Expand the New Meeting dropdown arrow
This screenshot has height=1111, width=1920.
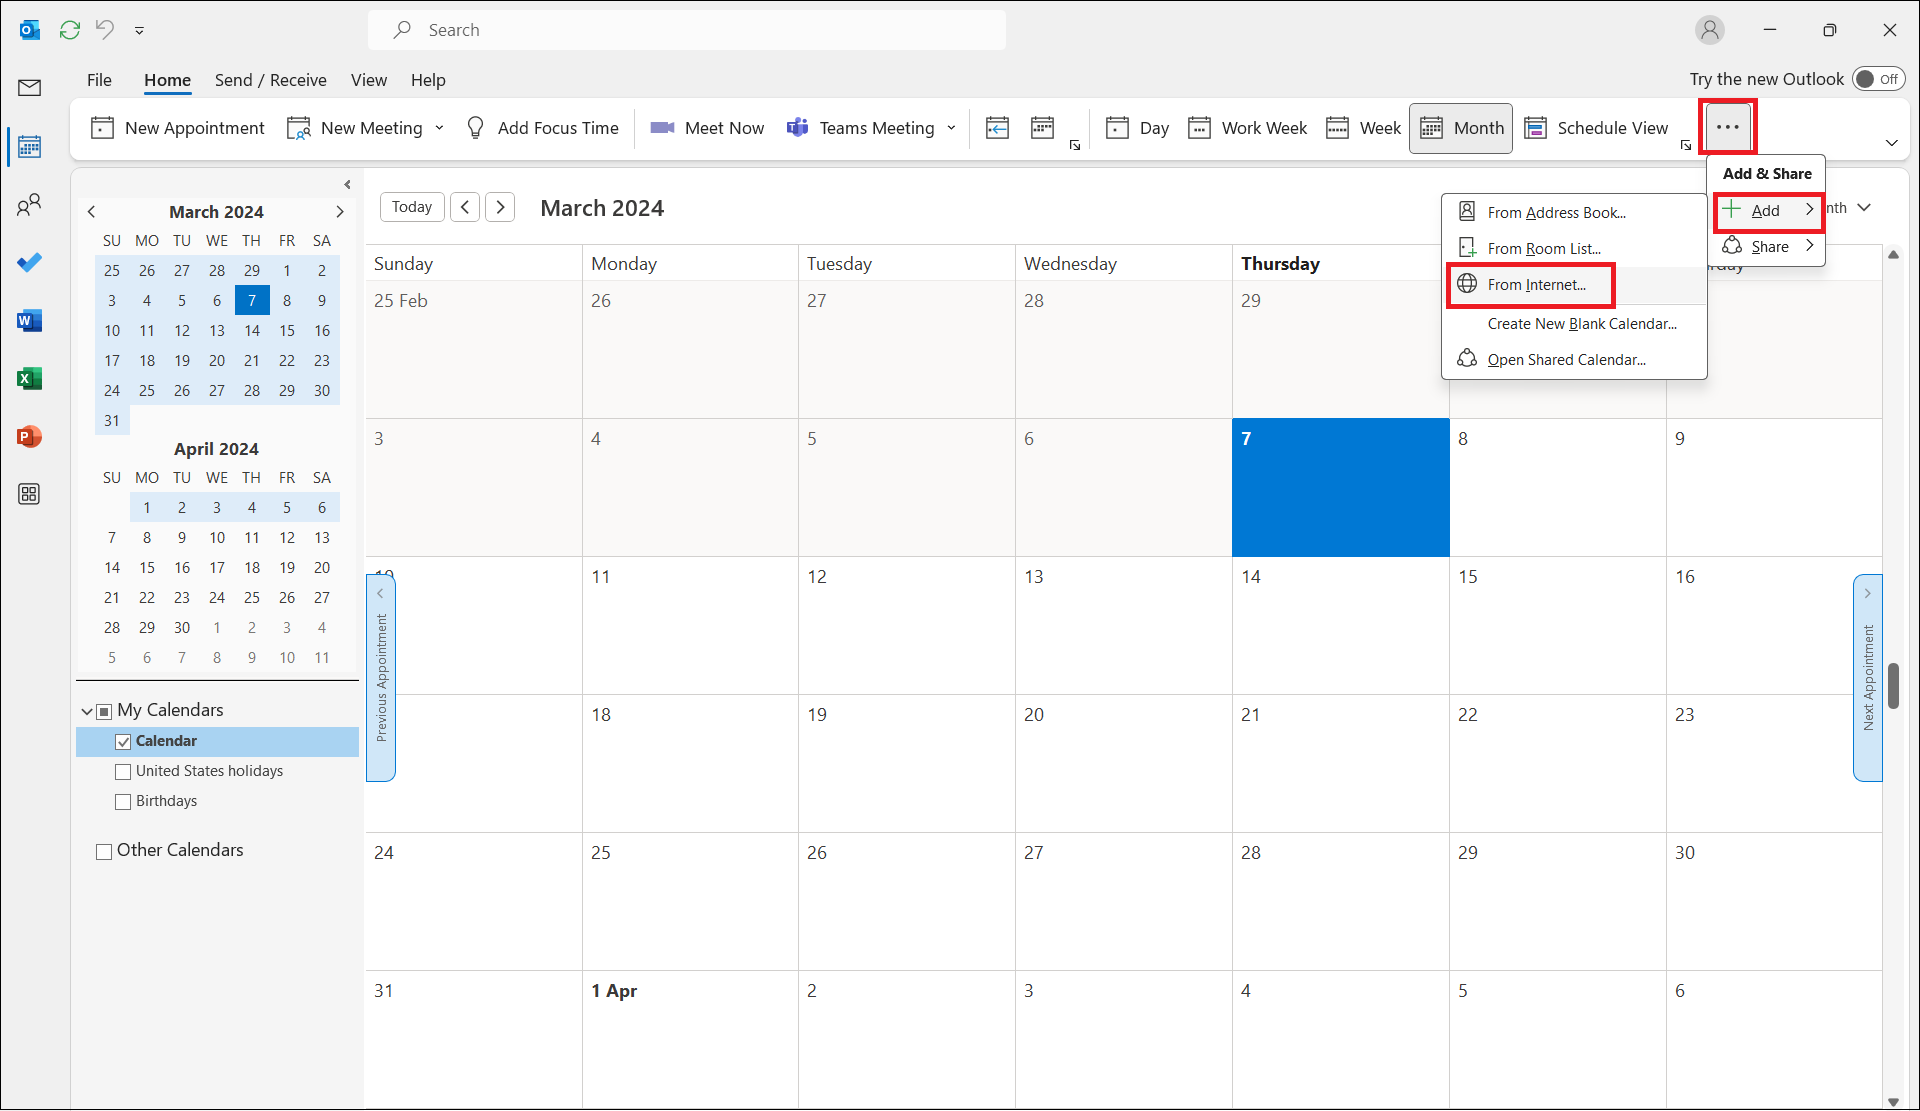[x=439, y=128]
